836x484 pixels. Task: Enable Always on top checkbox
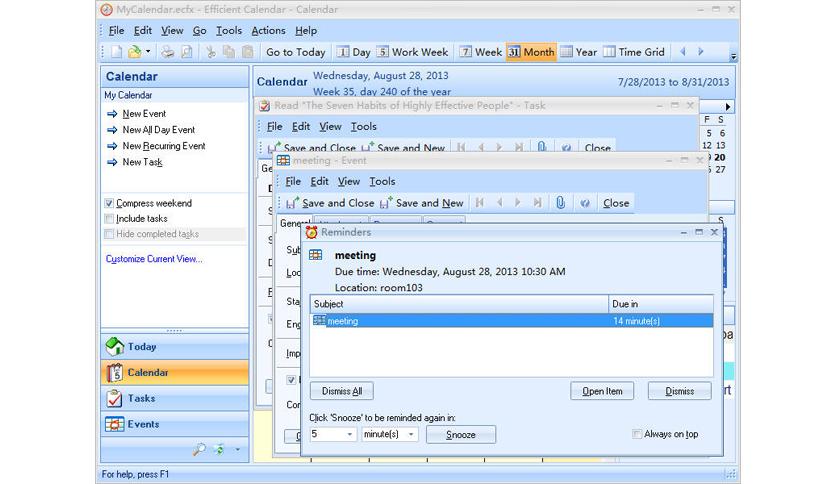(x=637, y=434)
